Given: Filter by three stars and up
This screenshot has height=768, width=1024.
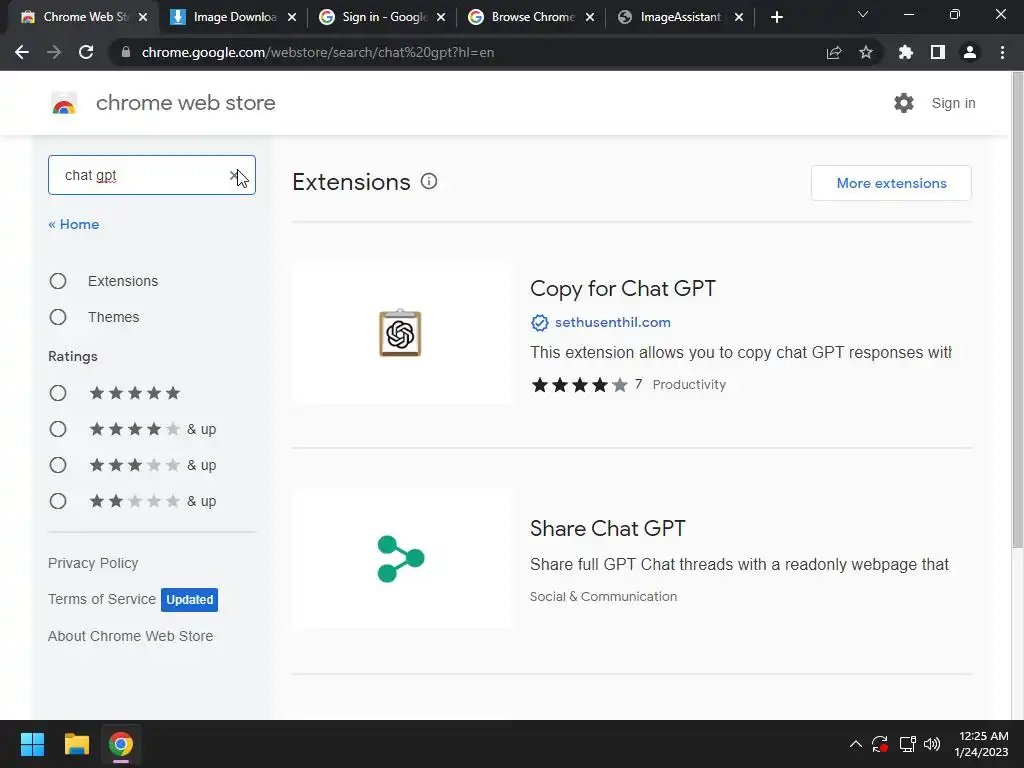Looking at the screenshot, I should pyautogui.click(x=58, y=465).
